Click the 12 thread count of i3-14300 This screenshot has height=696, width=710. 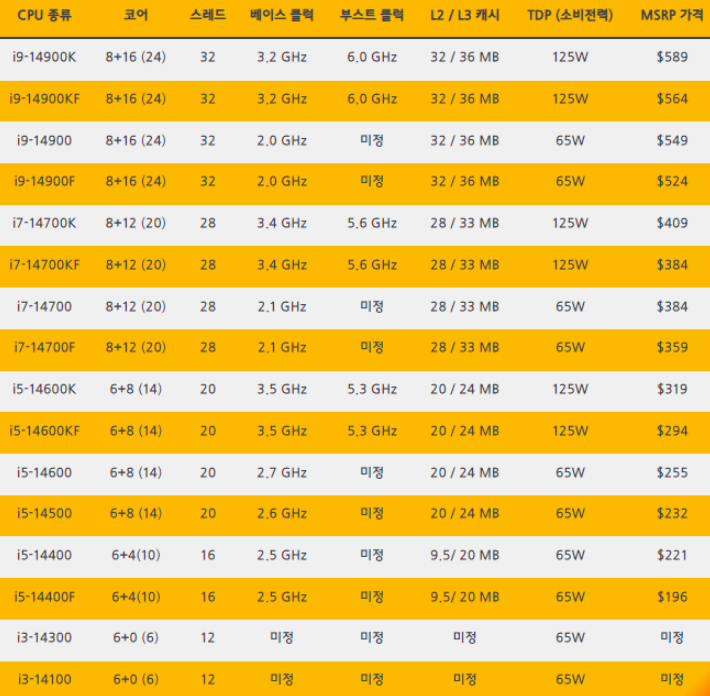click(208, 638)
